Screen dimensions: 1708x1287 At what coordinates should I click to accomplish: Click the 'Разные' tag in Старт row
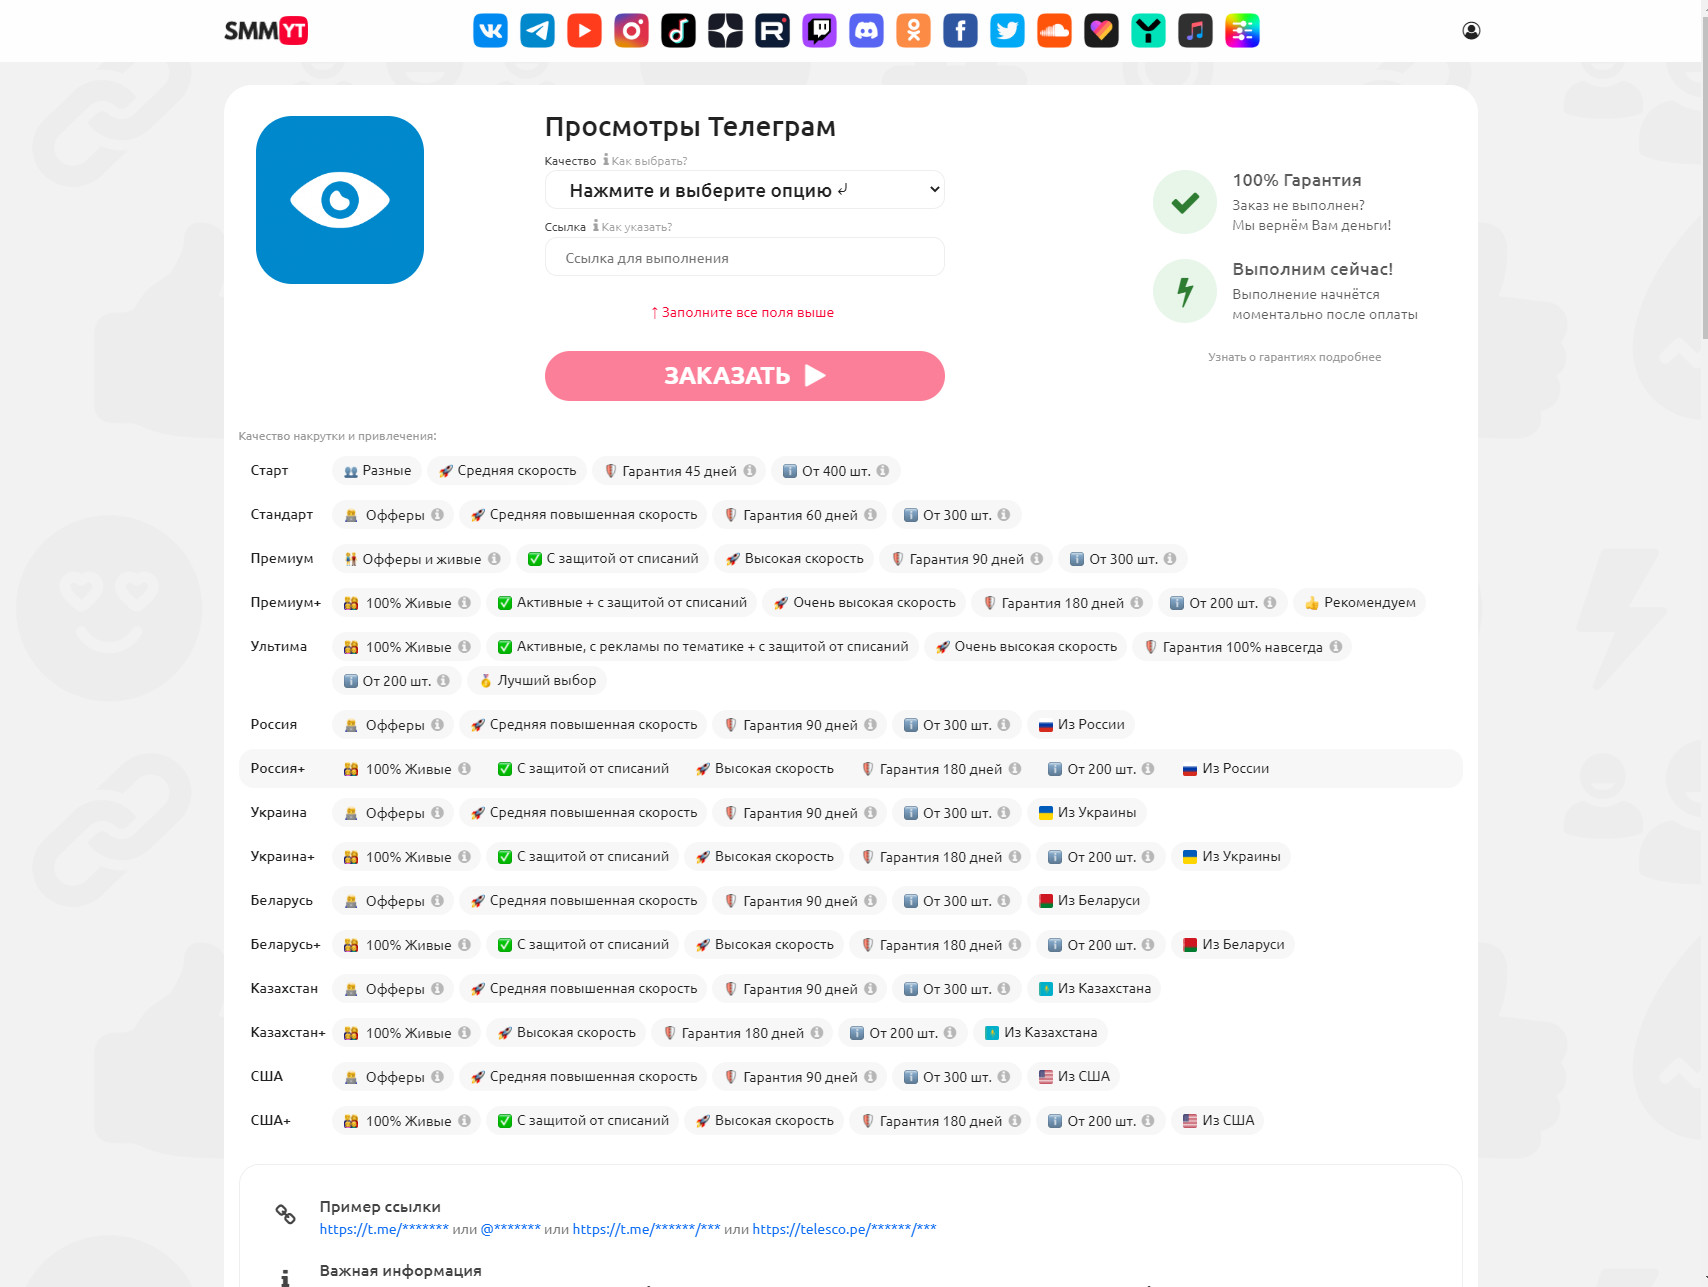click(377, 471)
